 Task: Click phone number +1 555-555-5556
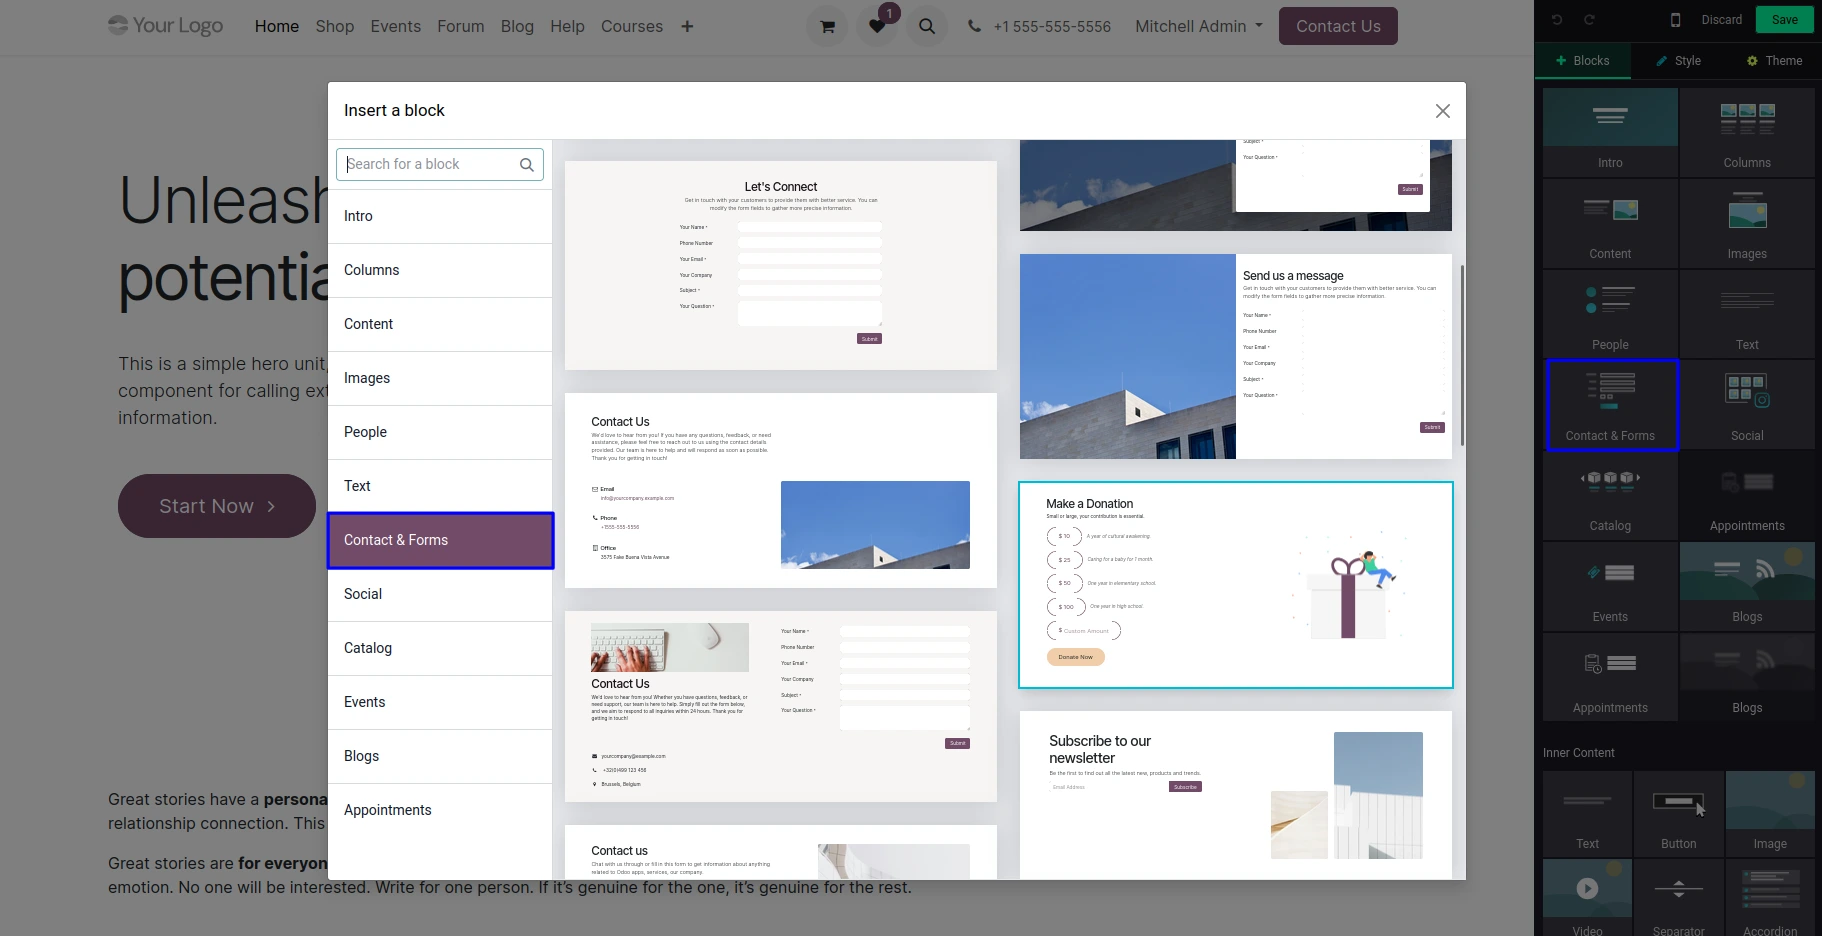pyautogui.click(x=1052, y=27)
